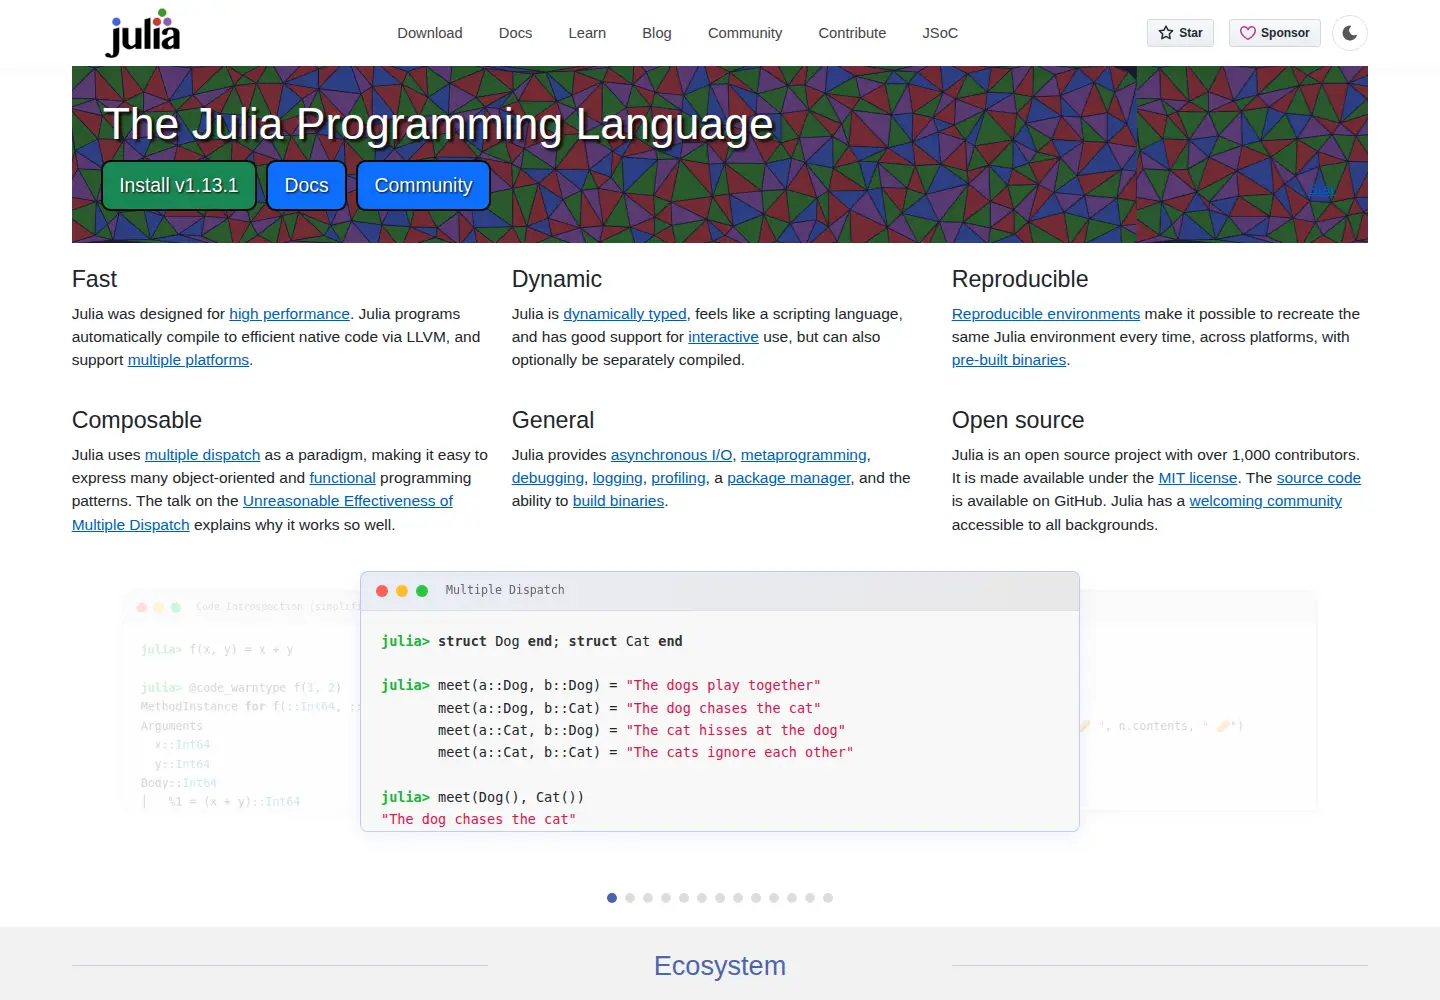The width and height of the screenshot is (1440, 1000).
Task: Open the asynchronous I/O link
Action: tap(672, 455)
